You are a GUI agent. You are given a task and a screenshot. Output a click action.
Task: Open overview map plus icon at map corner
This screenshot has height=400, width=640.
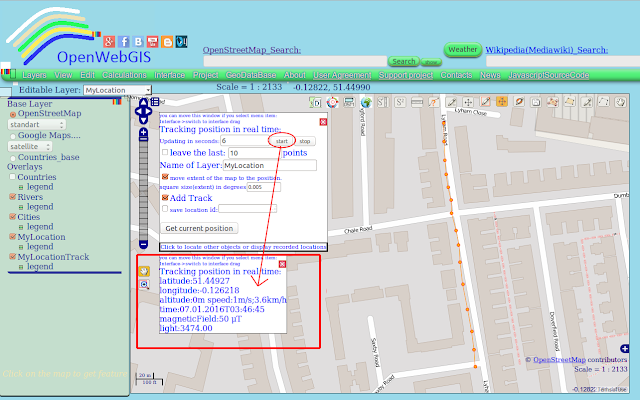[x=624, y=349]
